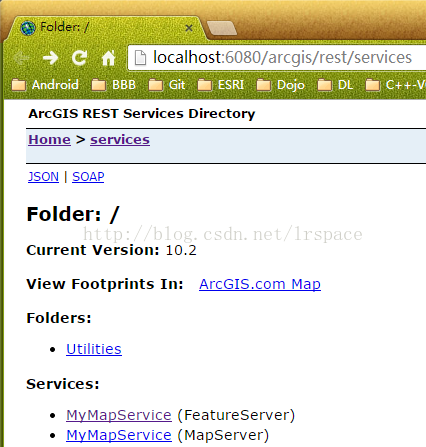This screenshot has width=426, height=447.
Task: Open the SOAP format link
Action: click(x=88, y=176)
